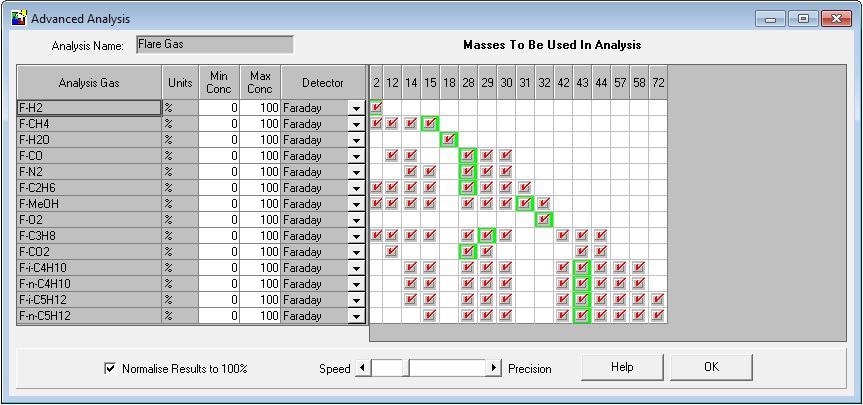Open Detector dropdown for F-C2H6
Screen dimensions: 863x405
(x=356, y=188)
